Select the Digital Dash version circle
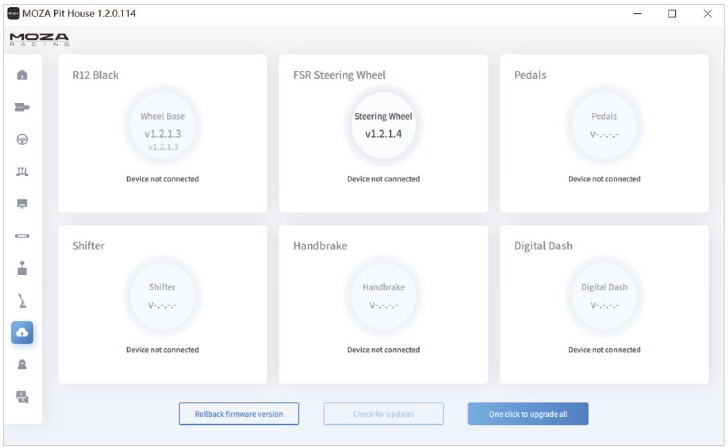This screenshot has height=448, width=728. (604, 296)
